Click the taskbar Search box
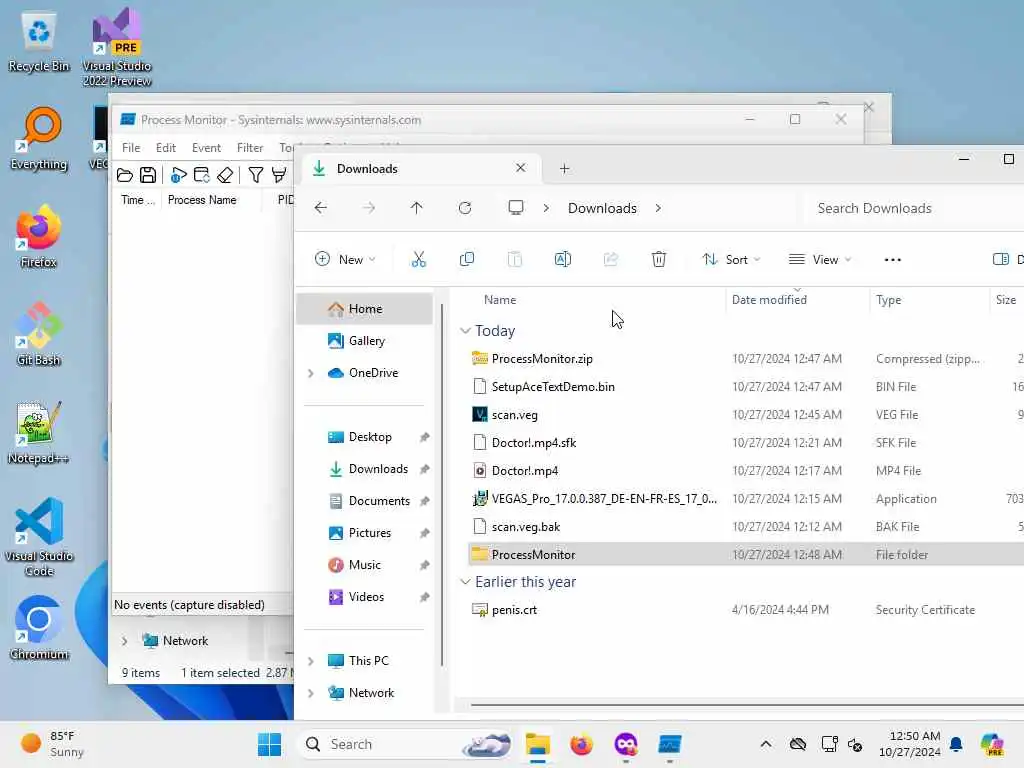The width and height of the screenshot is (1024, 768). (x=405, y=744)
